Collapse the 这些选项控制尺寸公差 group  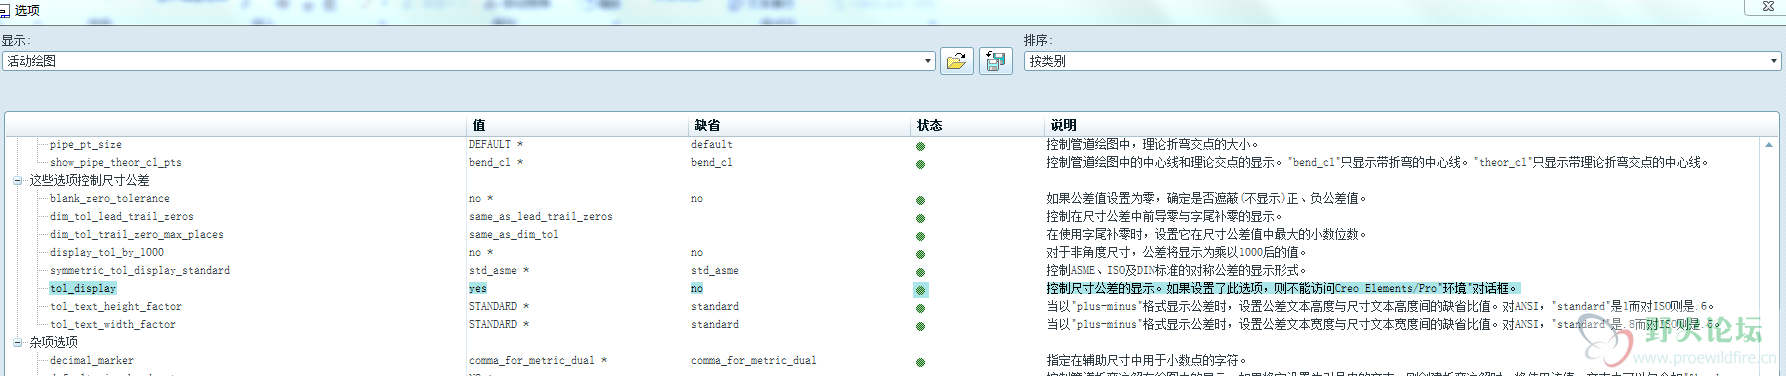click(17, 181)
